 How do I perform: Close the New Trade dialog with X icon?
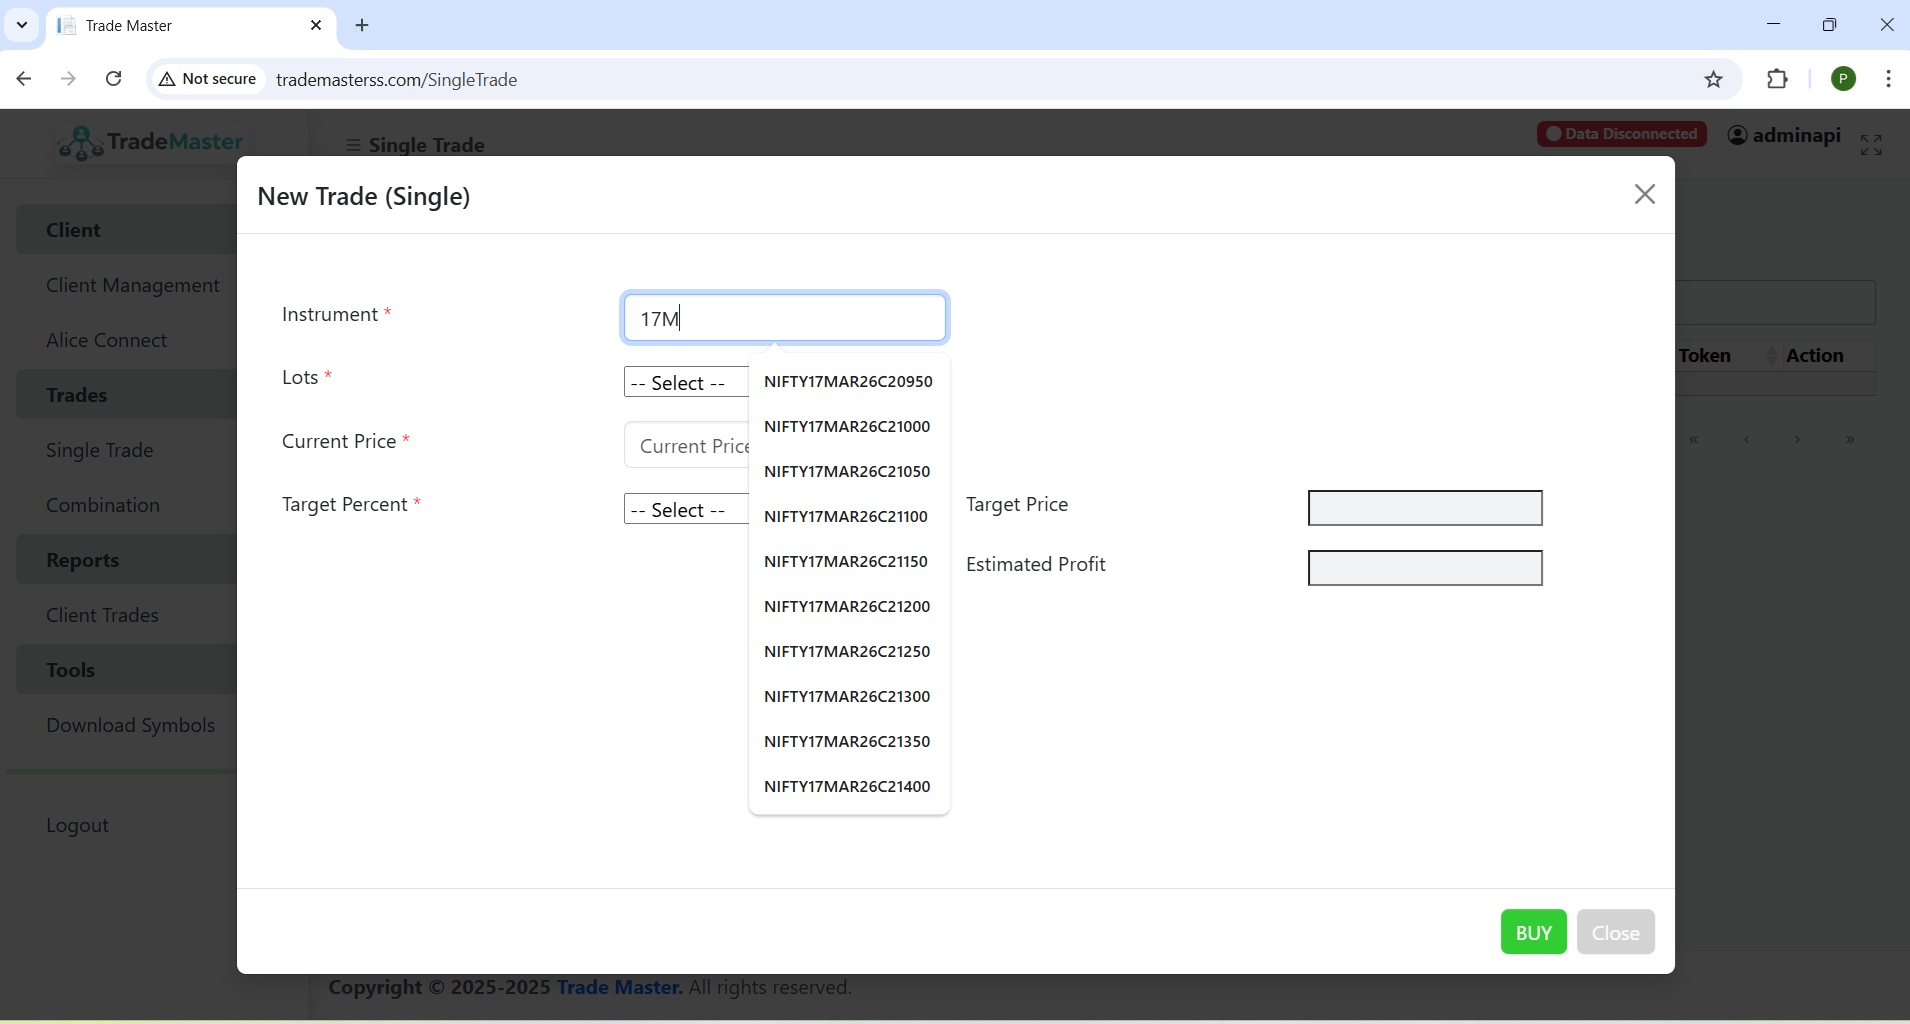coord(1645,194)
